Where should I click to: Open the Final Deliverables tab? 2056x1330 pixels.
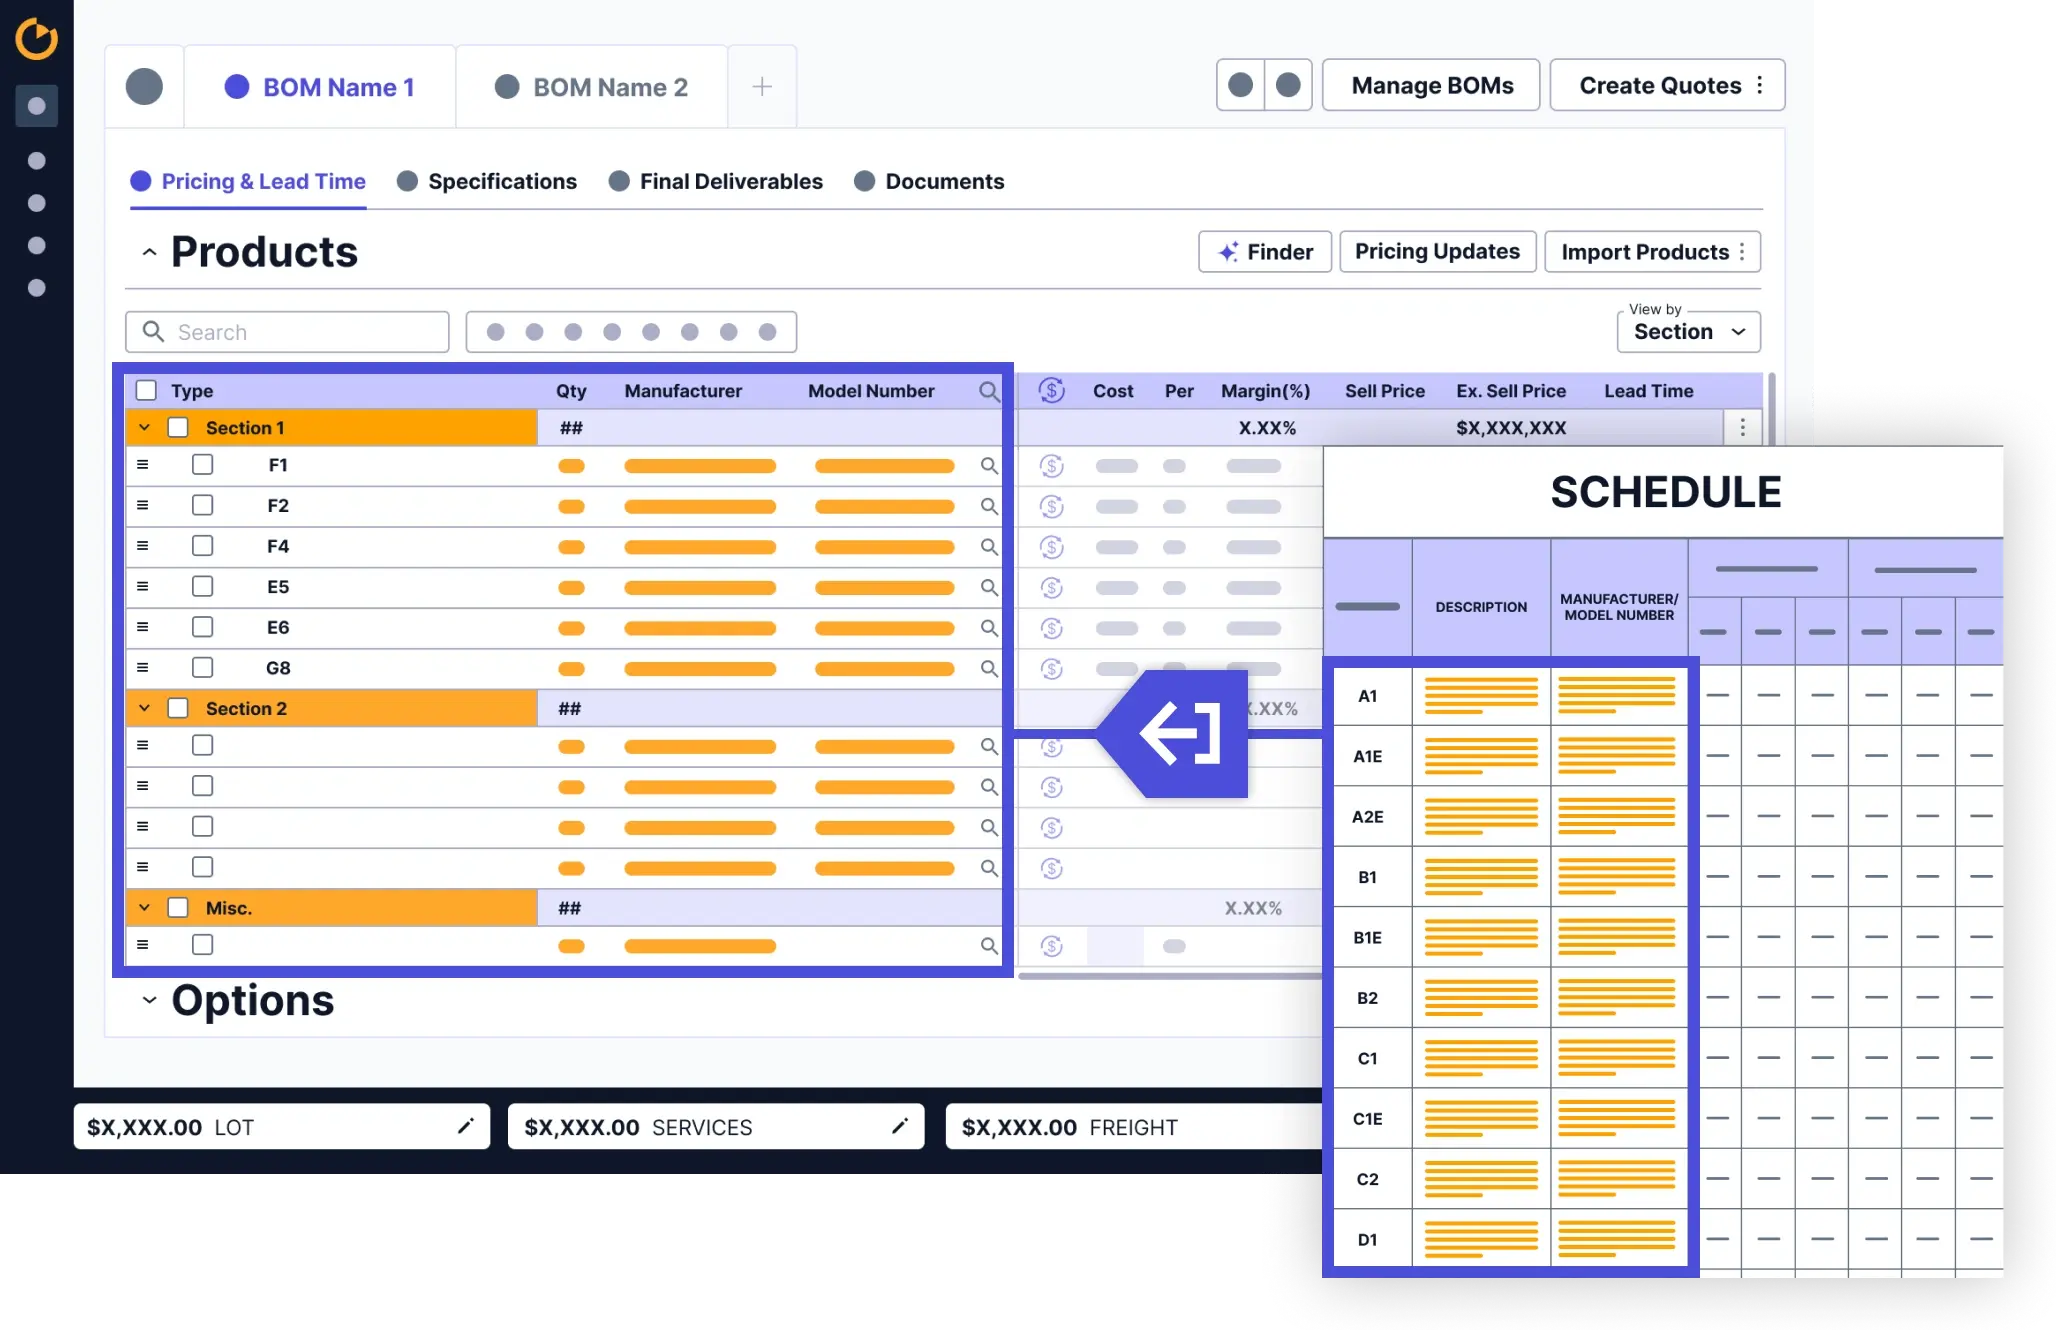[716, 182]
